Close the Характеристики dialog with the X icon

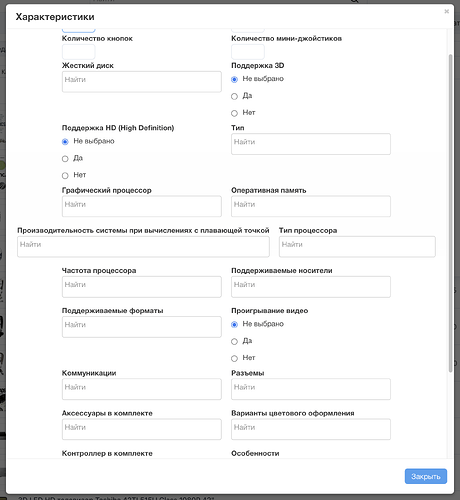[446, 11]
